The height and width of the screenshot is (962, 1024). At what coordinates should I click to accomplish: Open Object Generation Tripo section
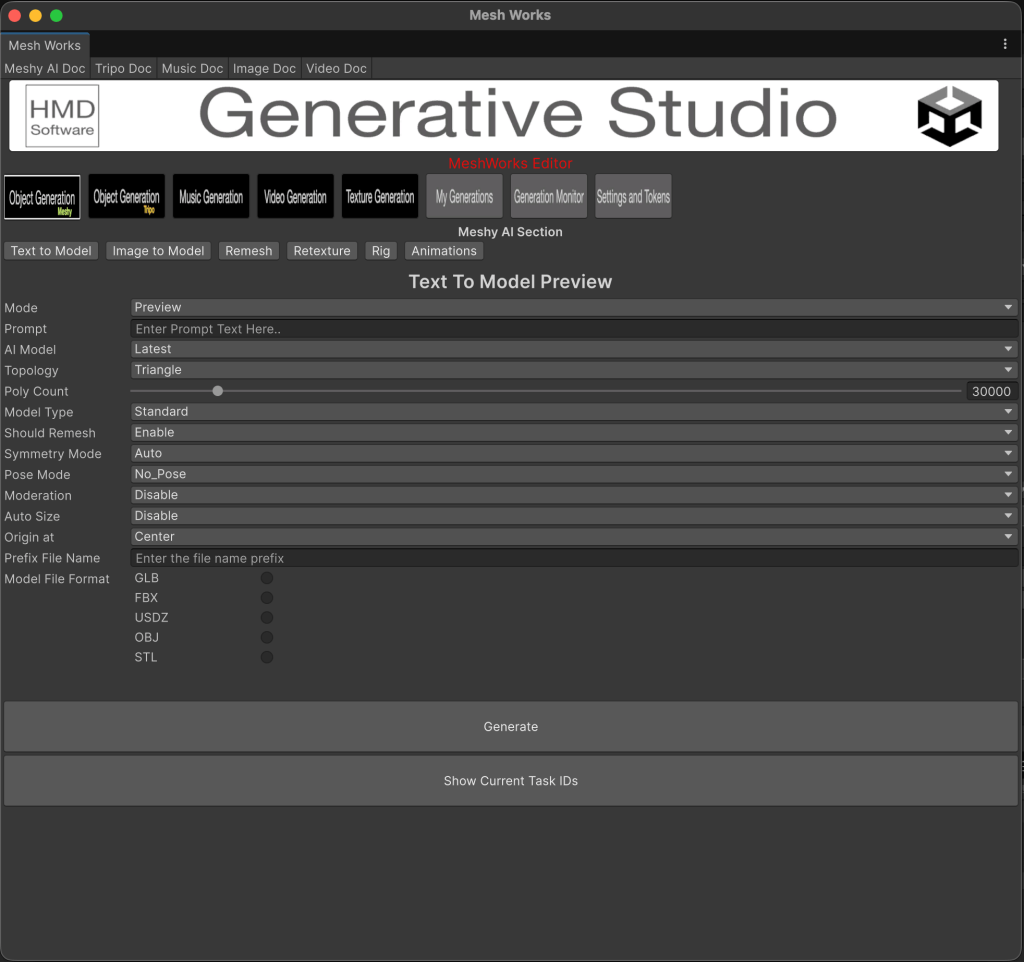(x=127, y=197)
